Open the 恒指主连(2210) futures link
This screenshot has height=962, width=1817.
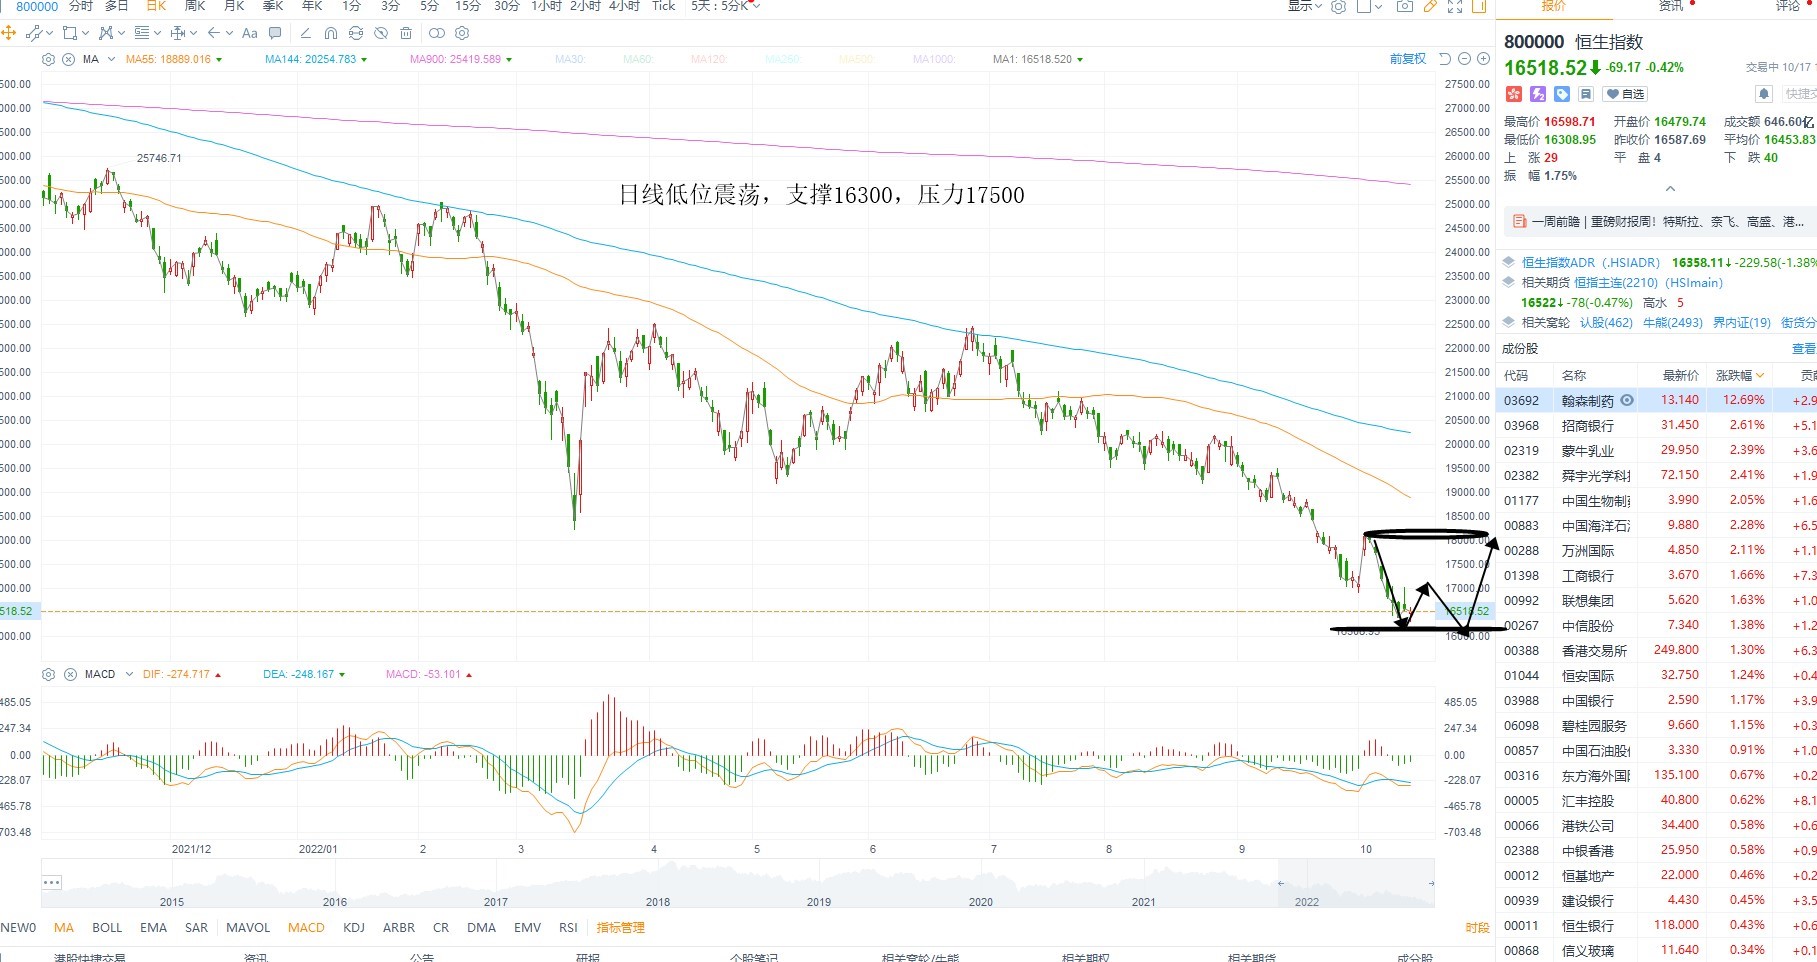click(x=1616, y=282)
